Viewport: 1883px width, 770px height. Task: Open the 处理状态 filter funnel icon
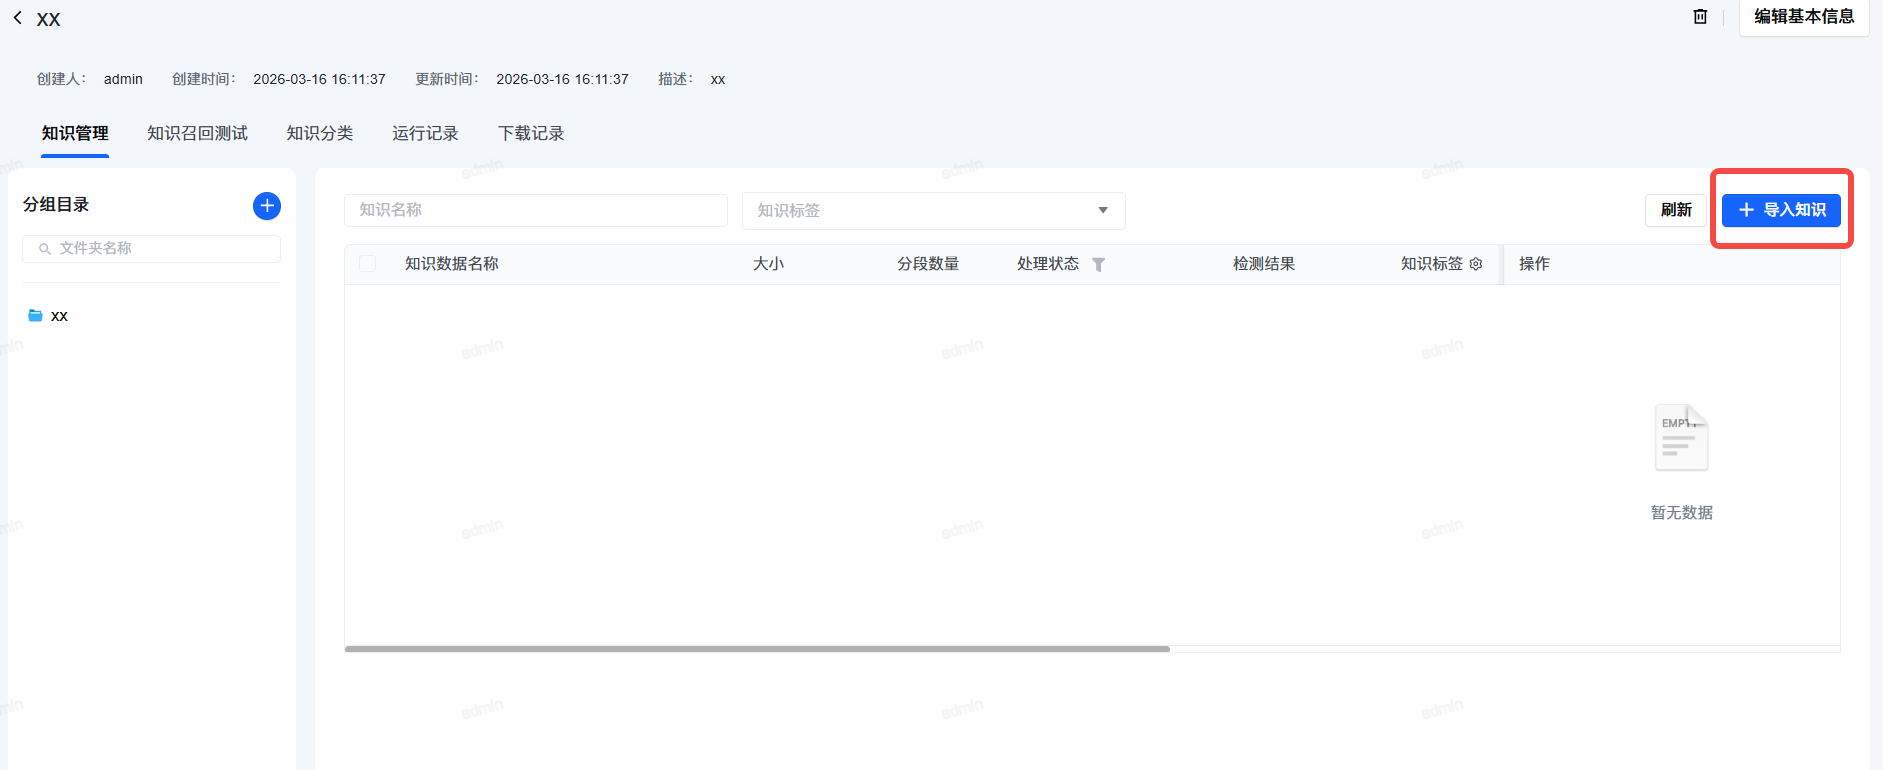click(x=1099, y=265)
